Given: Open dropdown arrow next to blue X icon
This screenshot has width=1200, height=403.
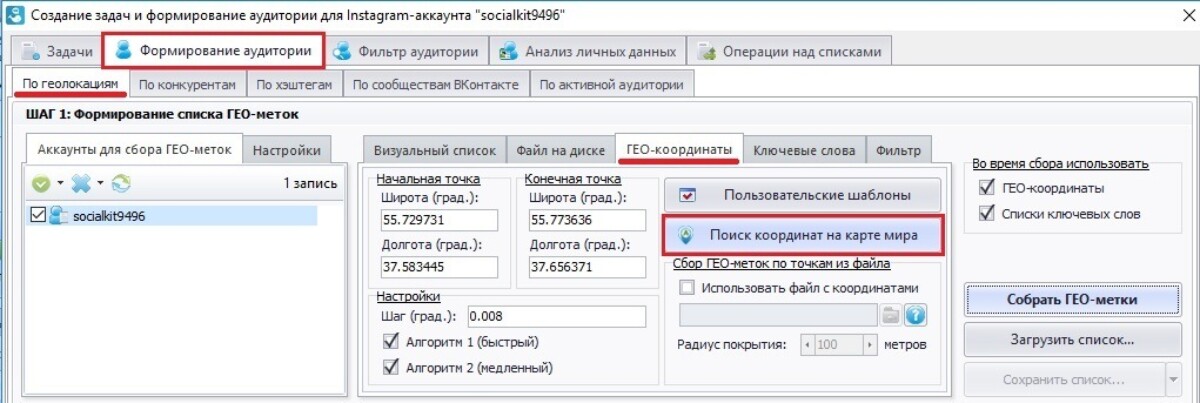Looking at the screenshot, I should point(100,185).
